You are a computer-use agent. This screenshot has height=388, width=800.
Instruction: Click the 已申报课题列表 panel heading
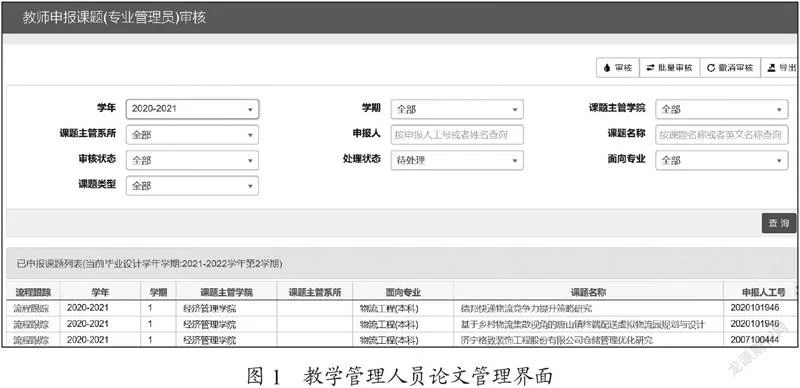pyautogui.click(x=149, y=264)
